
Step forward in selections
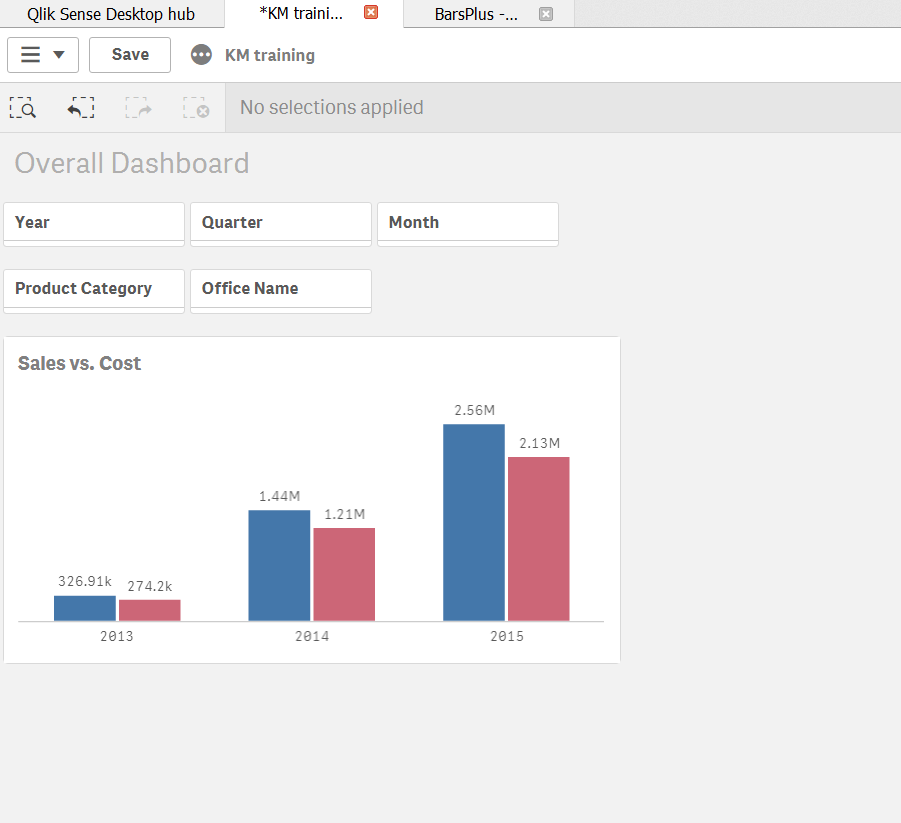pos(138,107)
